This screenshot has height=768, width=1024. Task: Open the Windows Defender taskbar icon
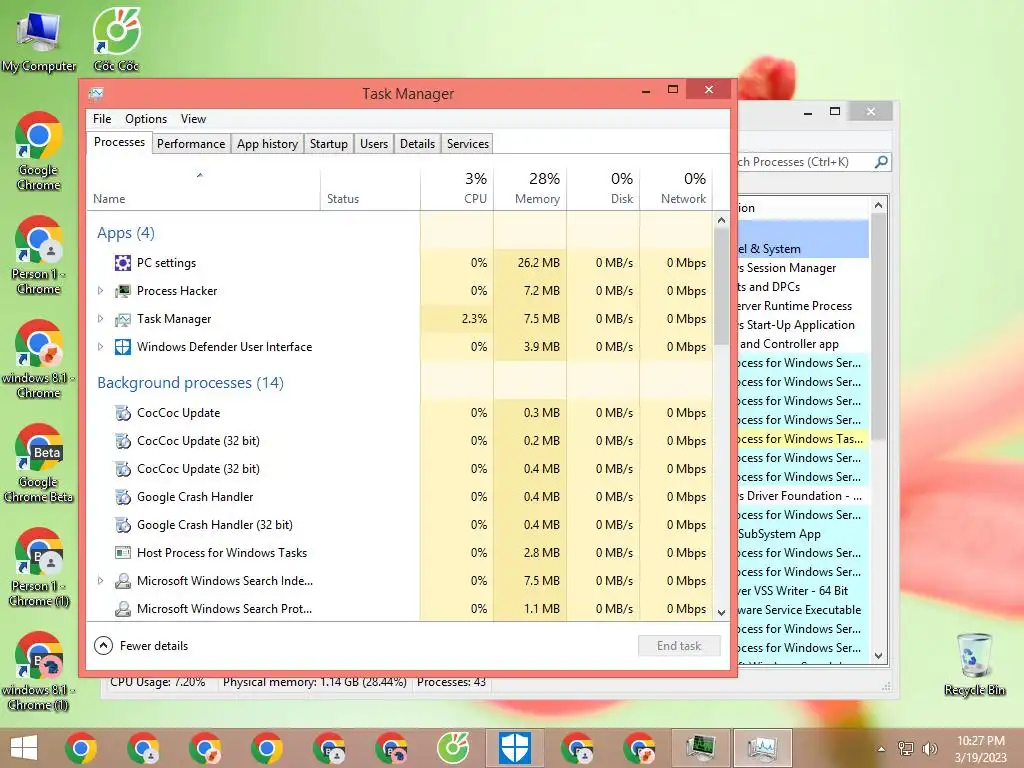pyautogui.click(x=515, y=748)
